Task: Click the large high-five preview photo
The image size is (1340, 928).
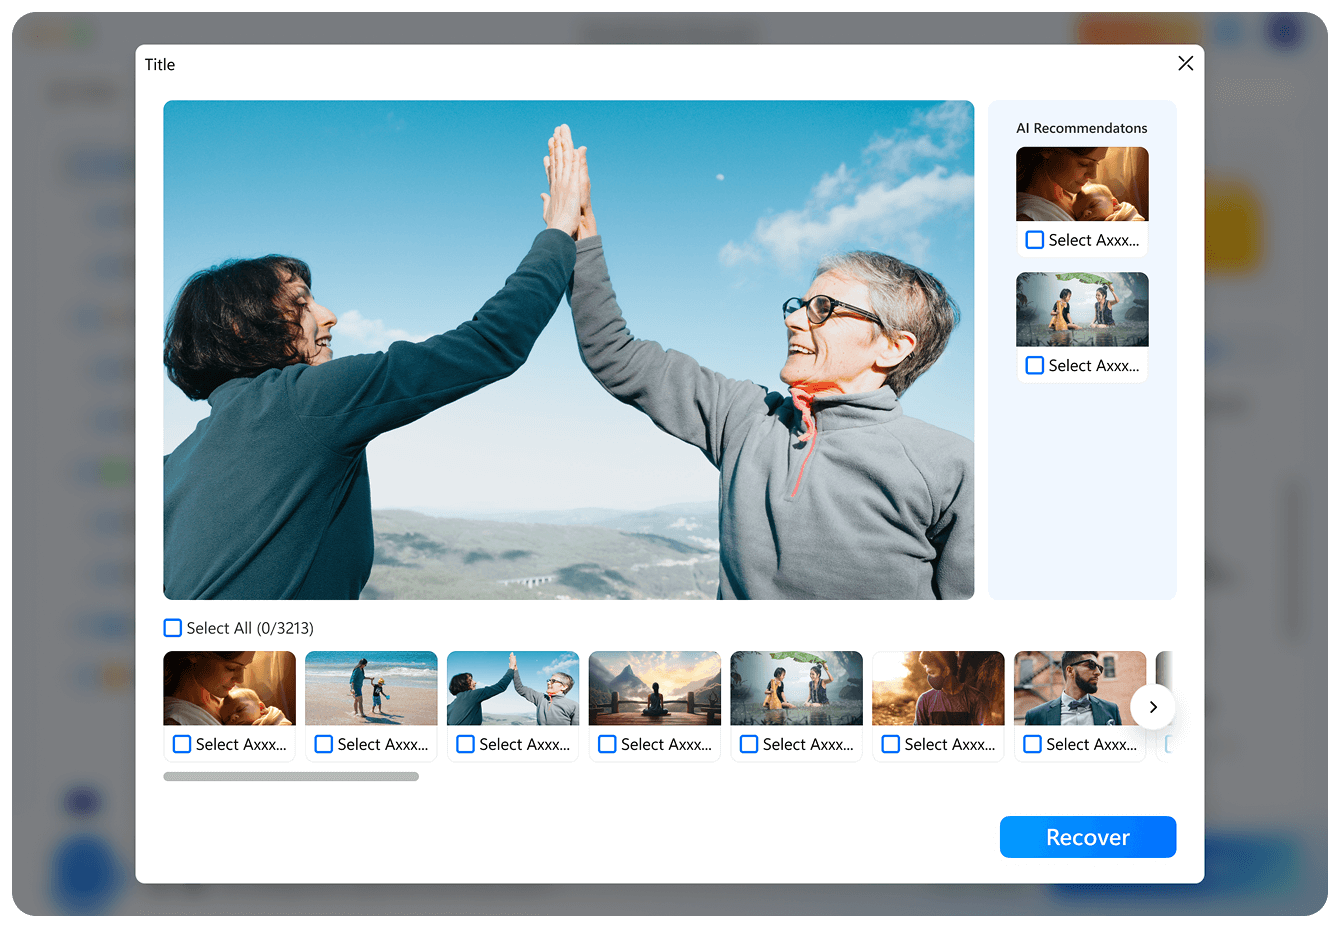Action: point(569,350)
